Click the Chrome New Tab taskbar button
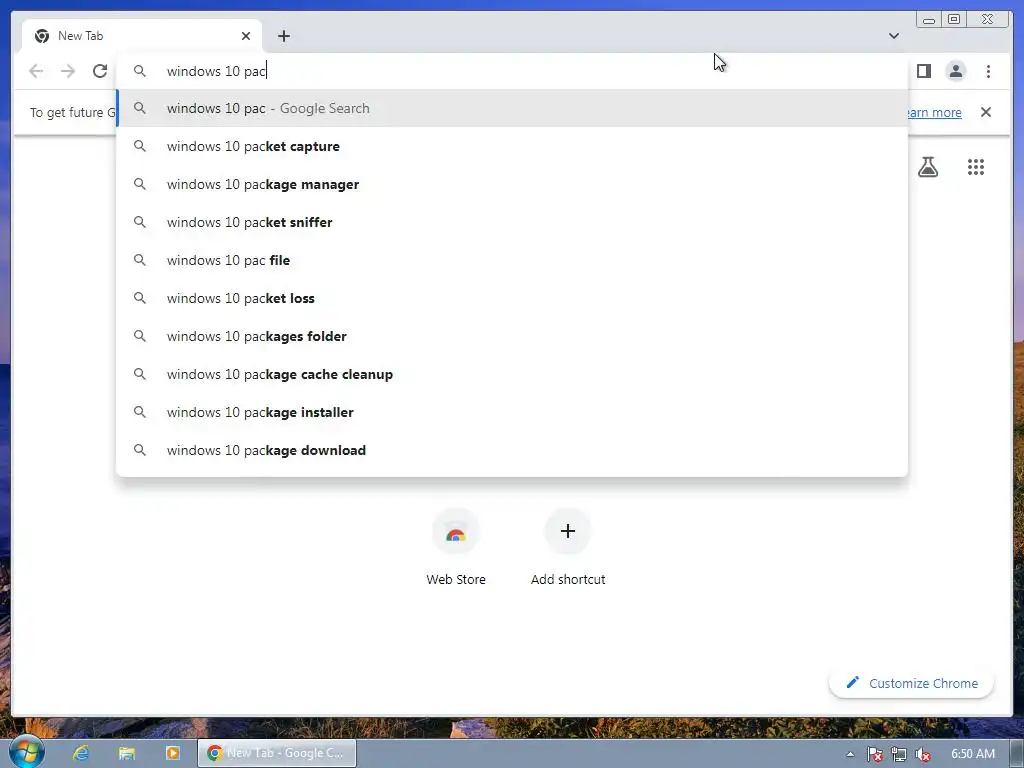This screenshot has width=1024, height=768. click(x=277, y=753)
